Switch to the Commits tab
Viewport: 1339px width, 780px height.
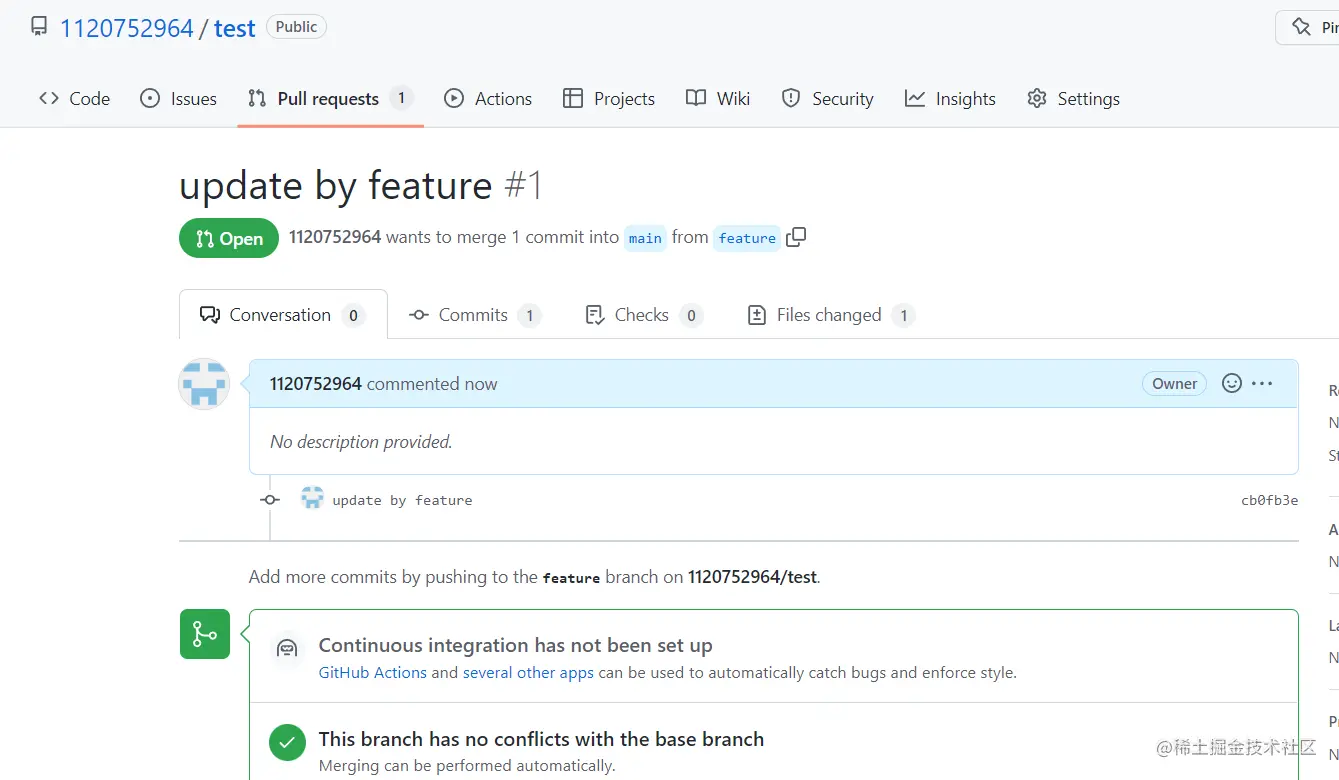click(474, 315)
